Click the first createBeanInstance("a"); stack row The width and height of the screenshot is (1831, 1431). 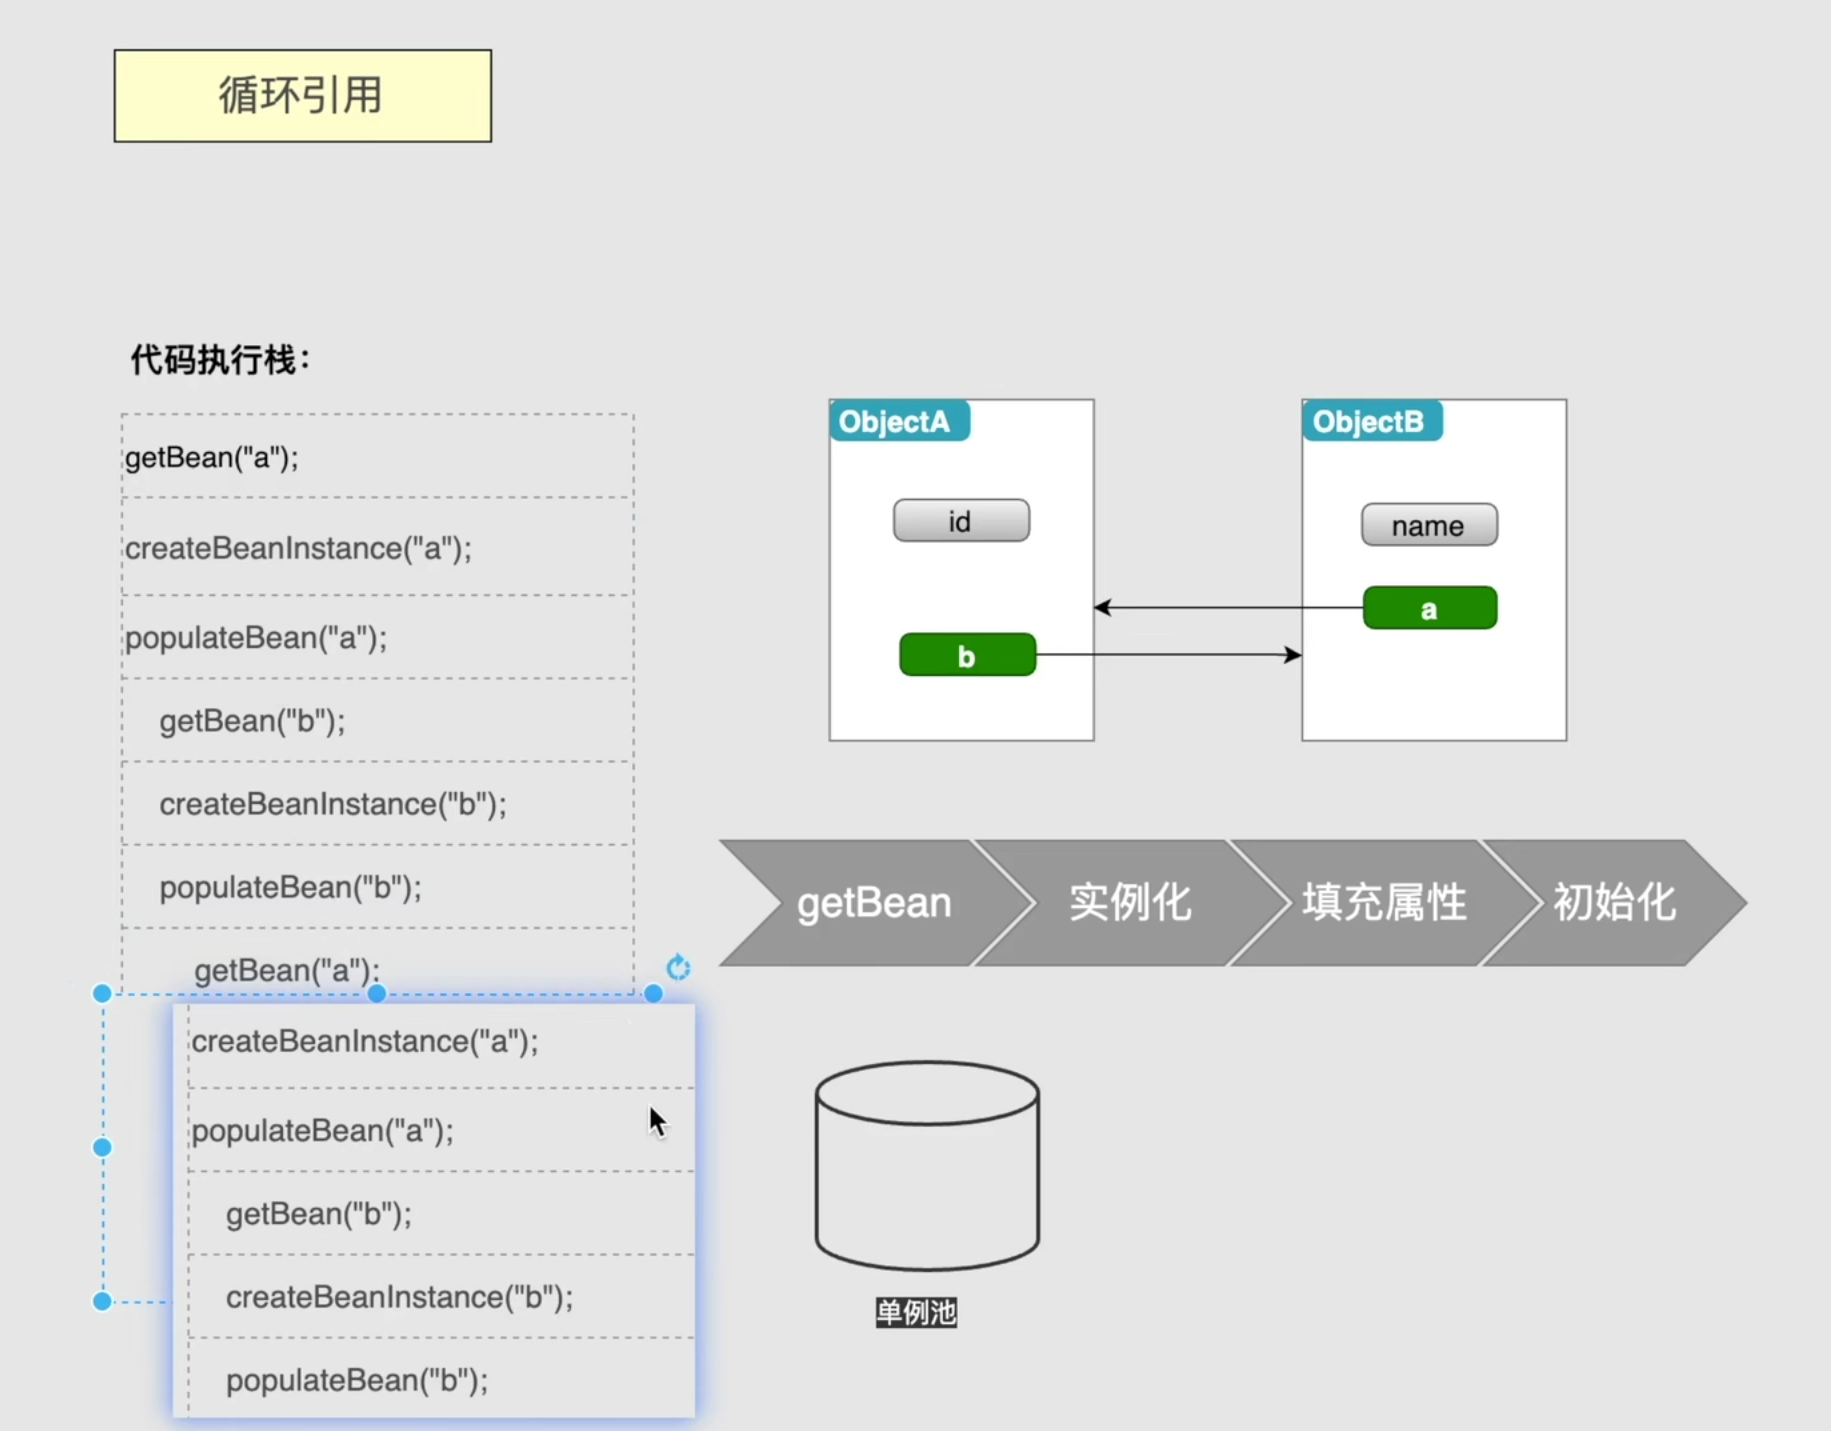pyautogui.click(x=377, y=547)
